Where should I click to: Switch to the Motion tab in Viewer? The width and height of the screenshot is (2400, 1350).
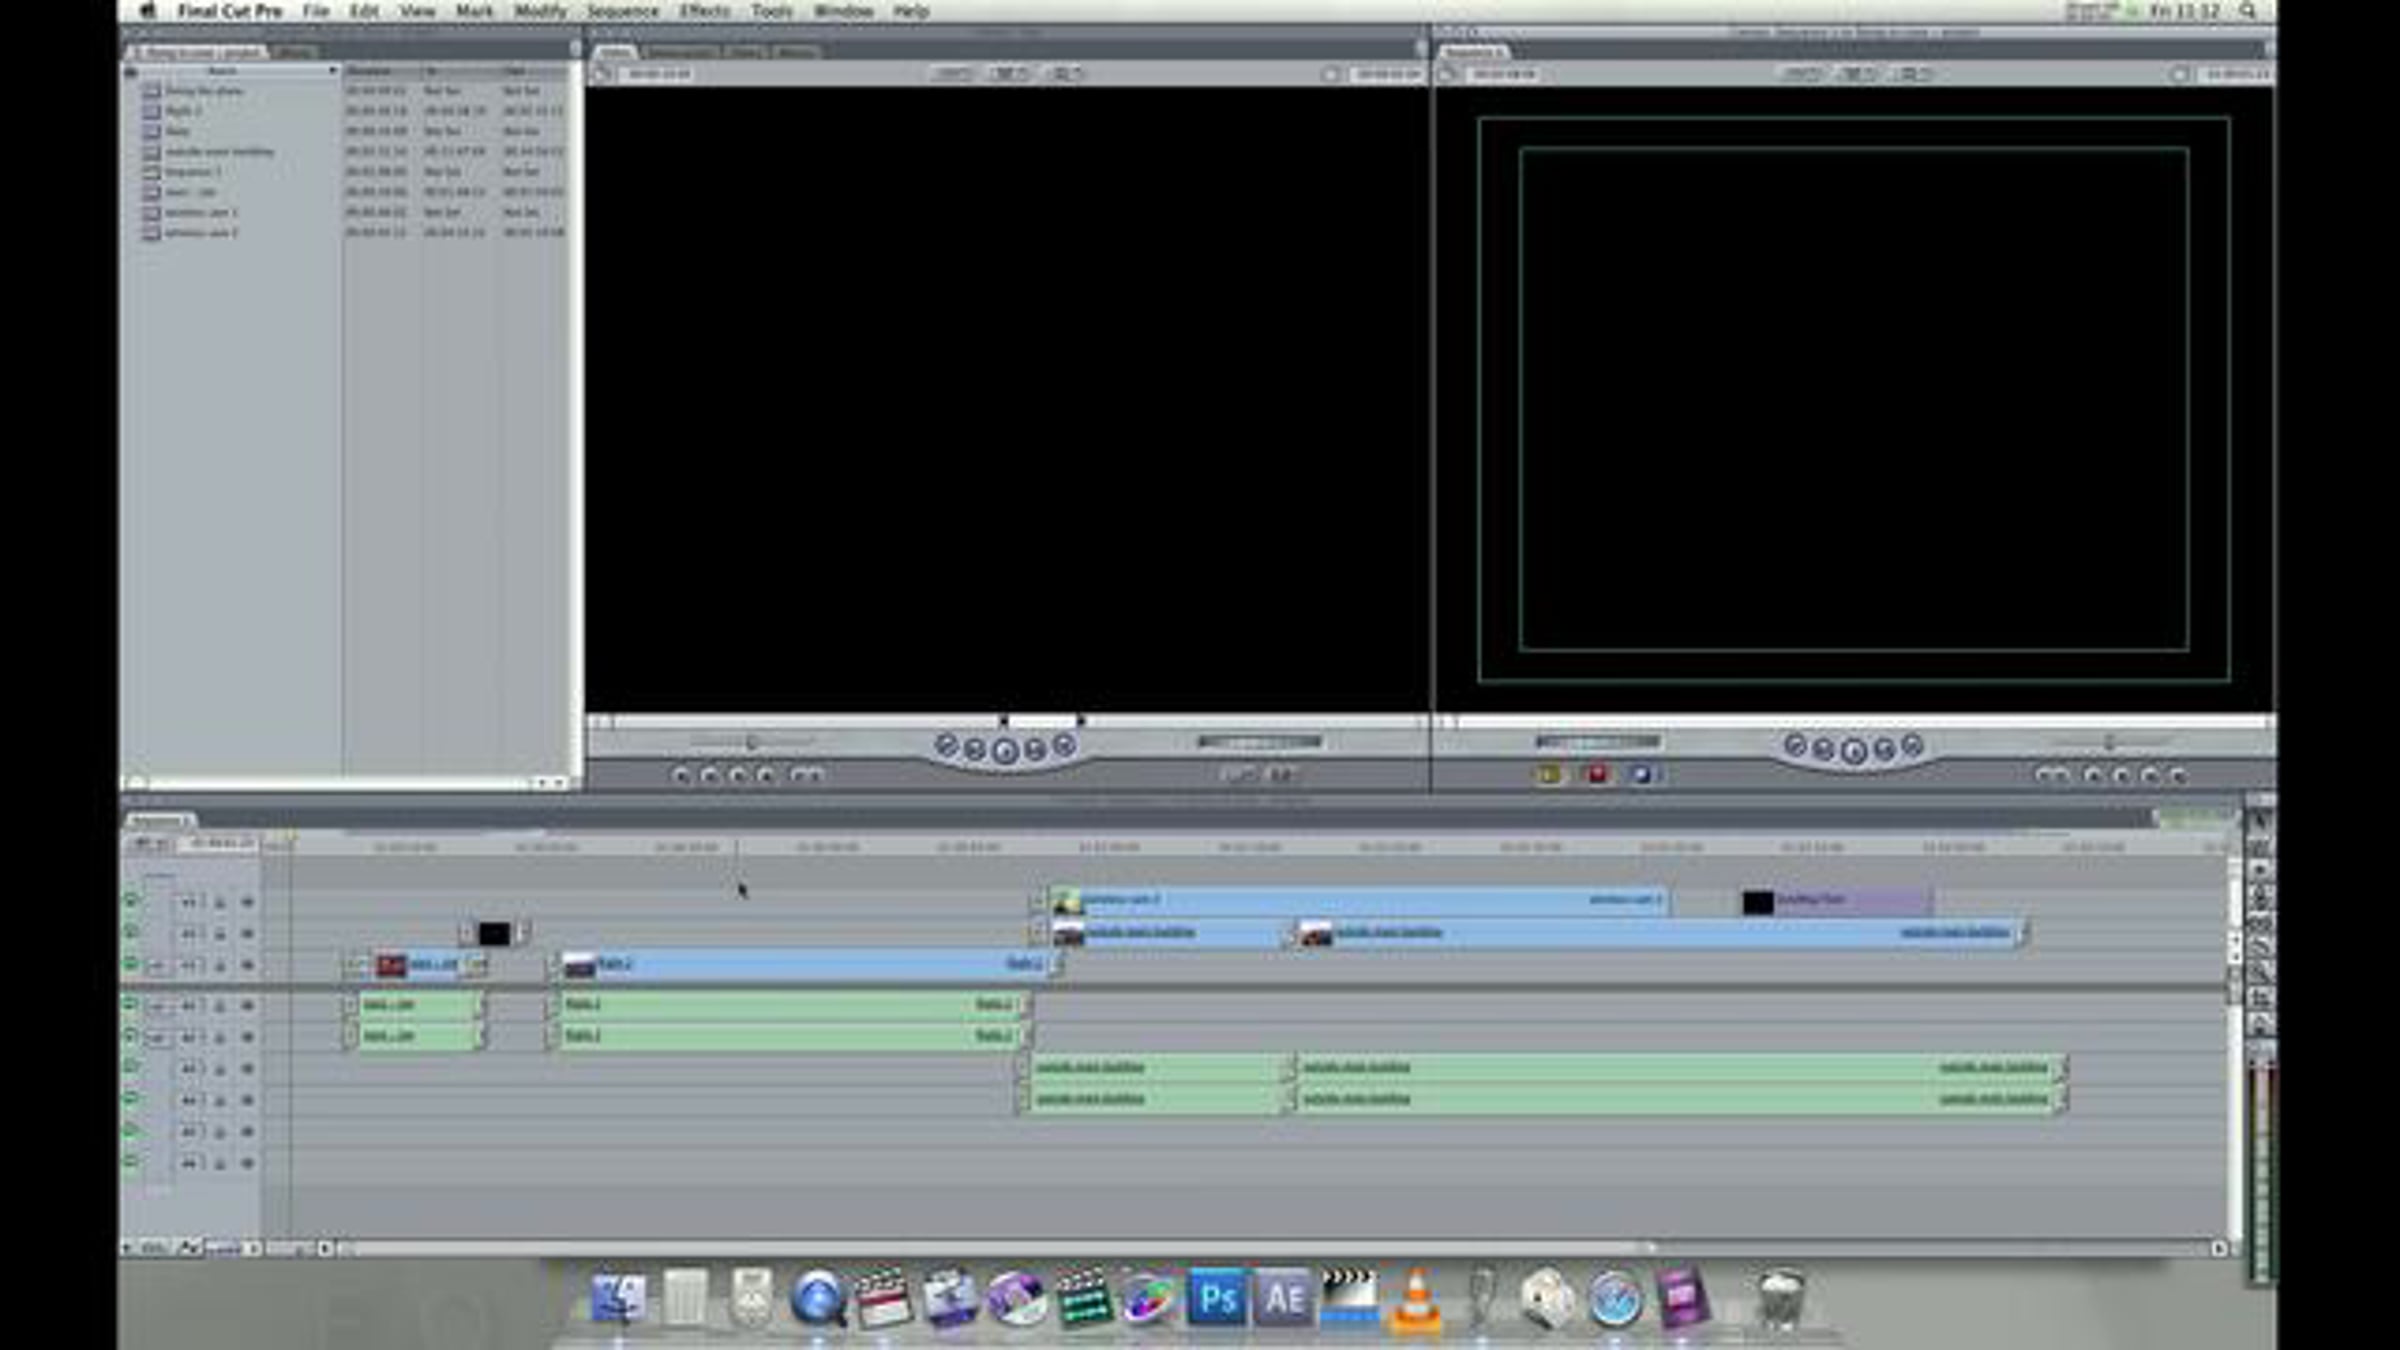point(796,52)
